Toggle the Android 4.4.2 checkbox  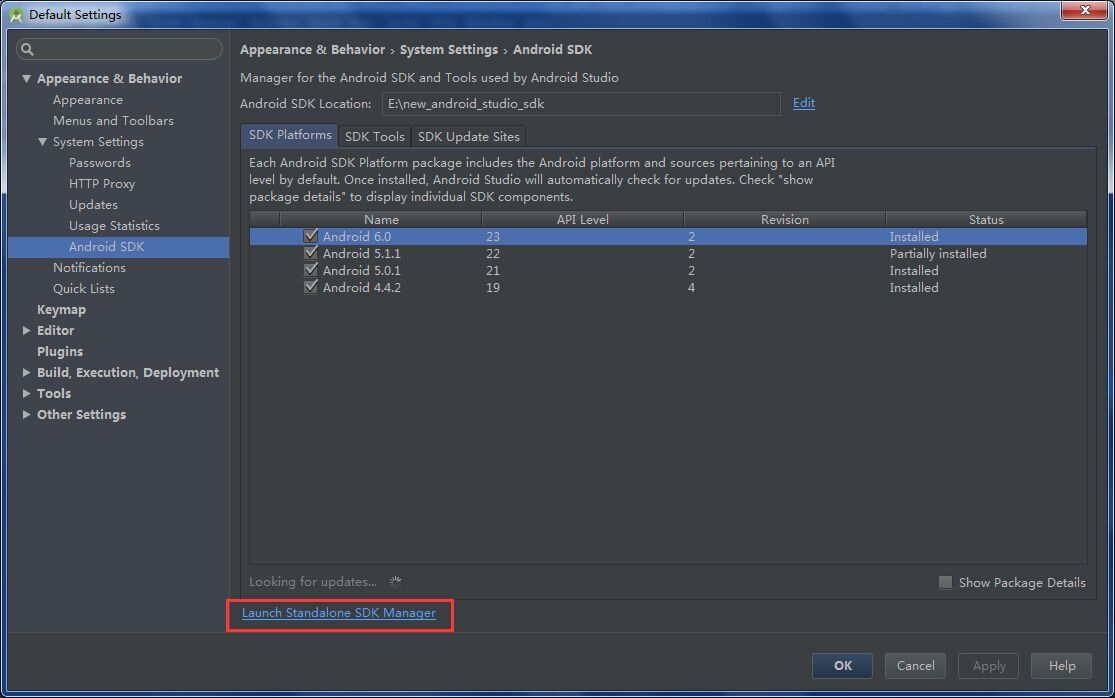pyautogui.click(x=310, y=288)
